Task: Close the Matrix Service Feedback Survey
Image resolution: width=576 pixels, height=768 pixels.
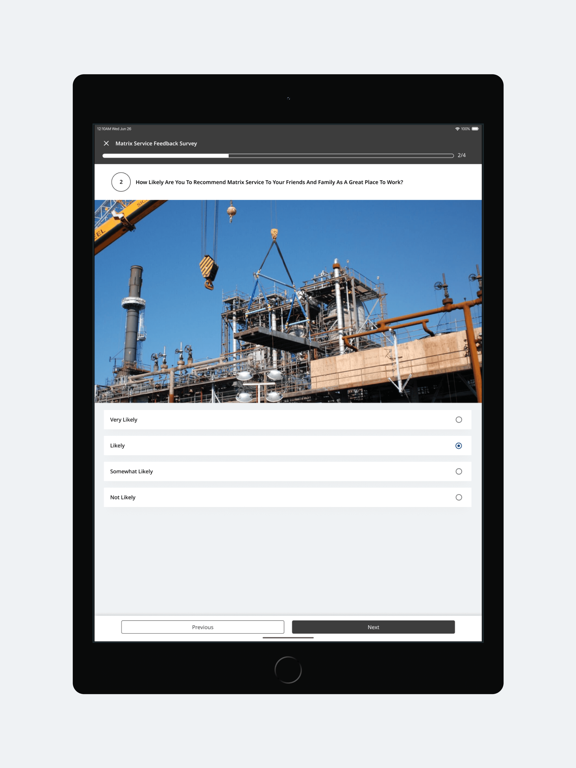Action: pyautogui.click(x=106, y=144)
